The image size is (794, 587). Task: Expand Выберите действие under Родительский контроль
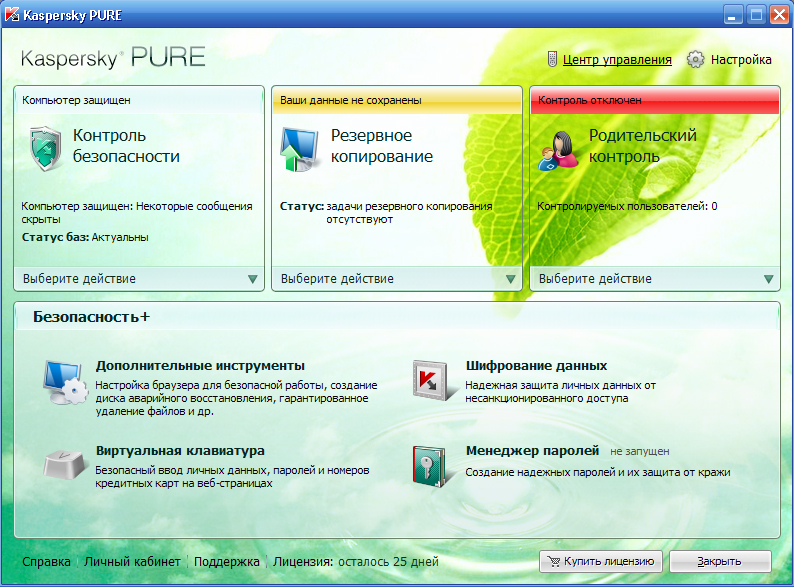[655, 279]
